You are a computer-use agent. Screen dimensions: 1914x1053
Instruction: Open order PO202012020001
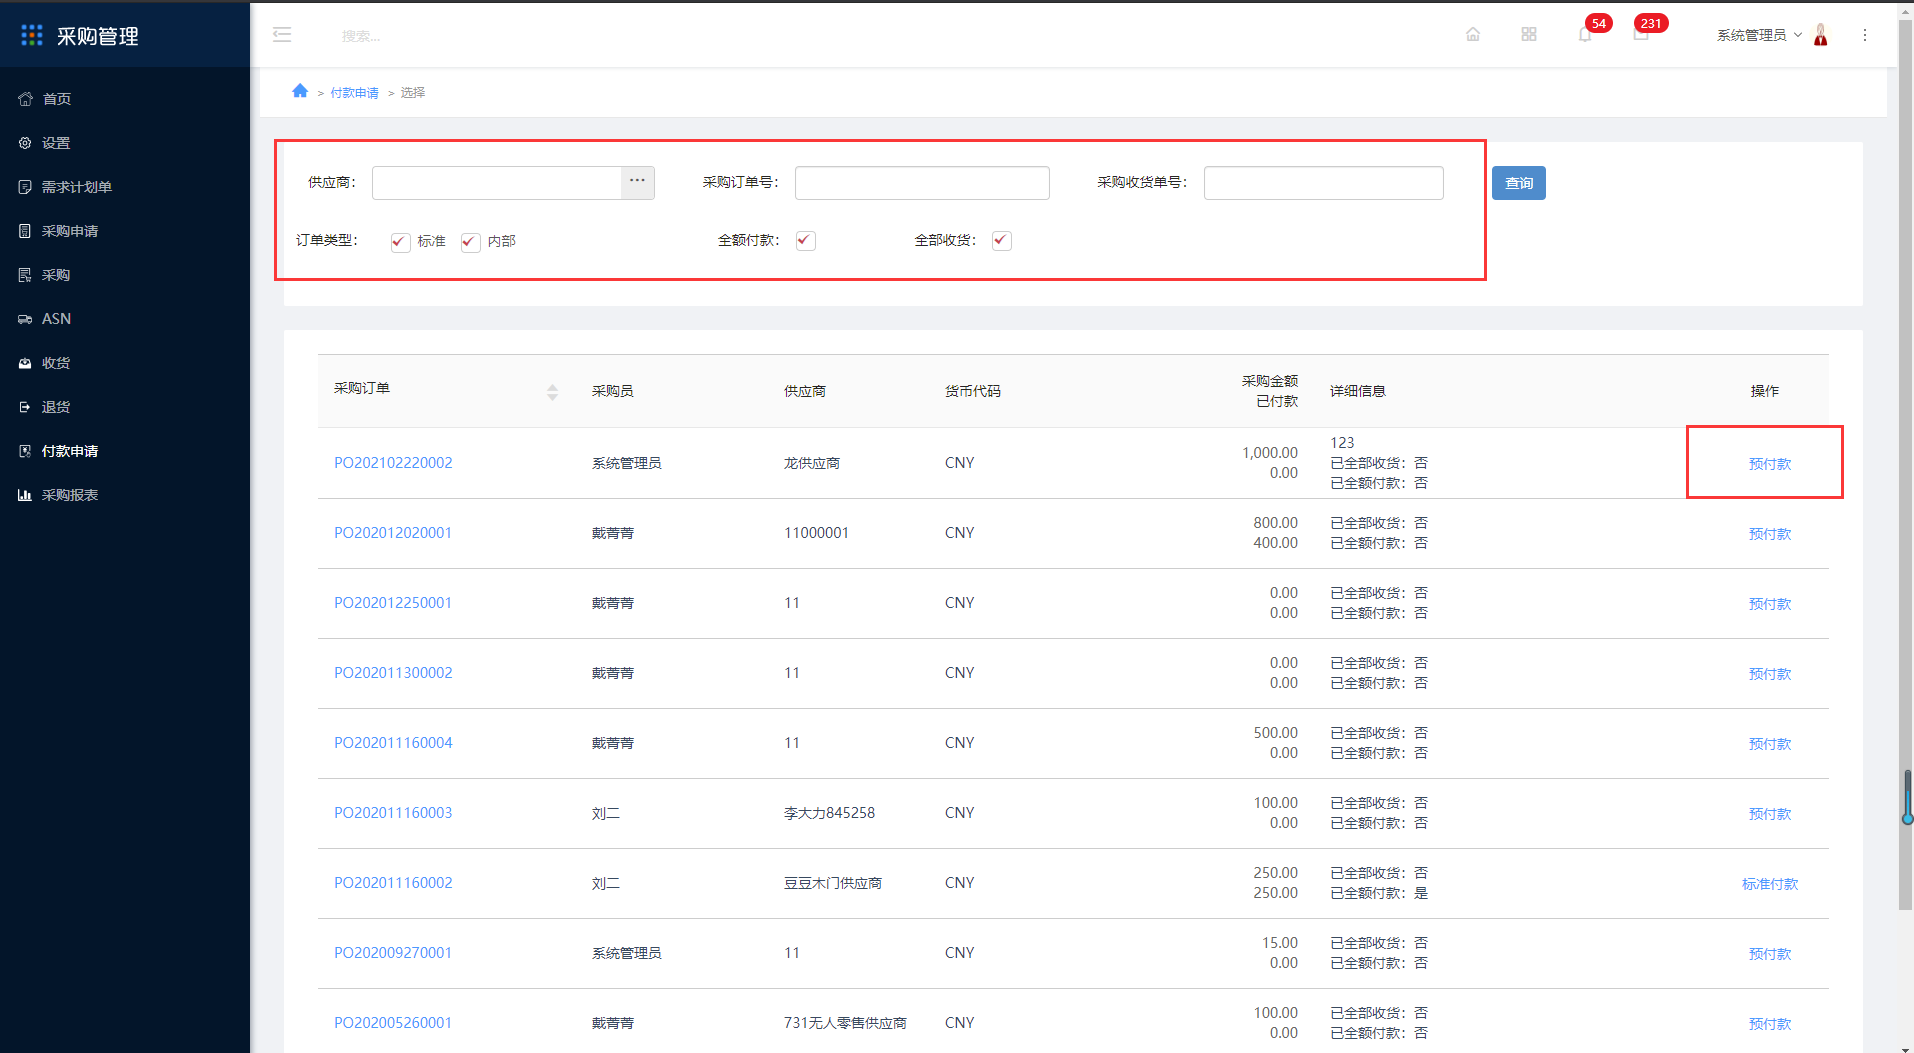click(393, 533)
